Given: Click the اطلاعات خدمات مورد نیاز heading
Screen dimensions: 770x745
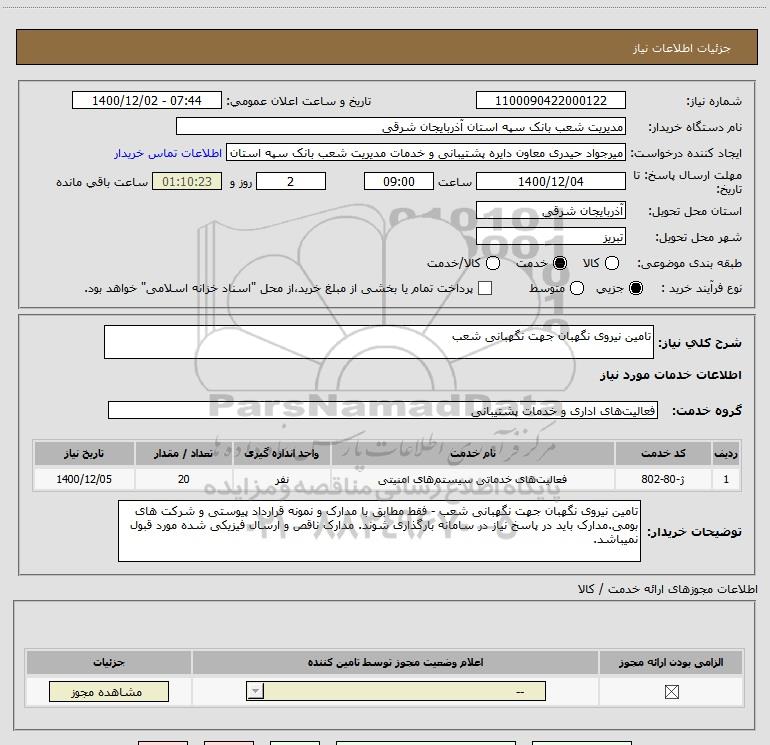Looking at the screenshot, I should tap(670, 375).
